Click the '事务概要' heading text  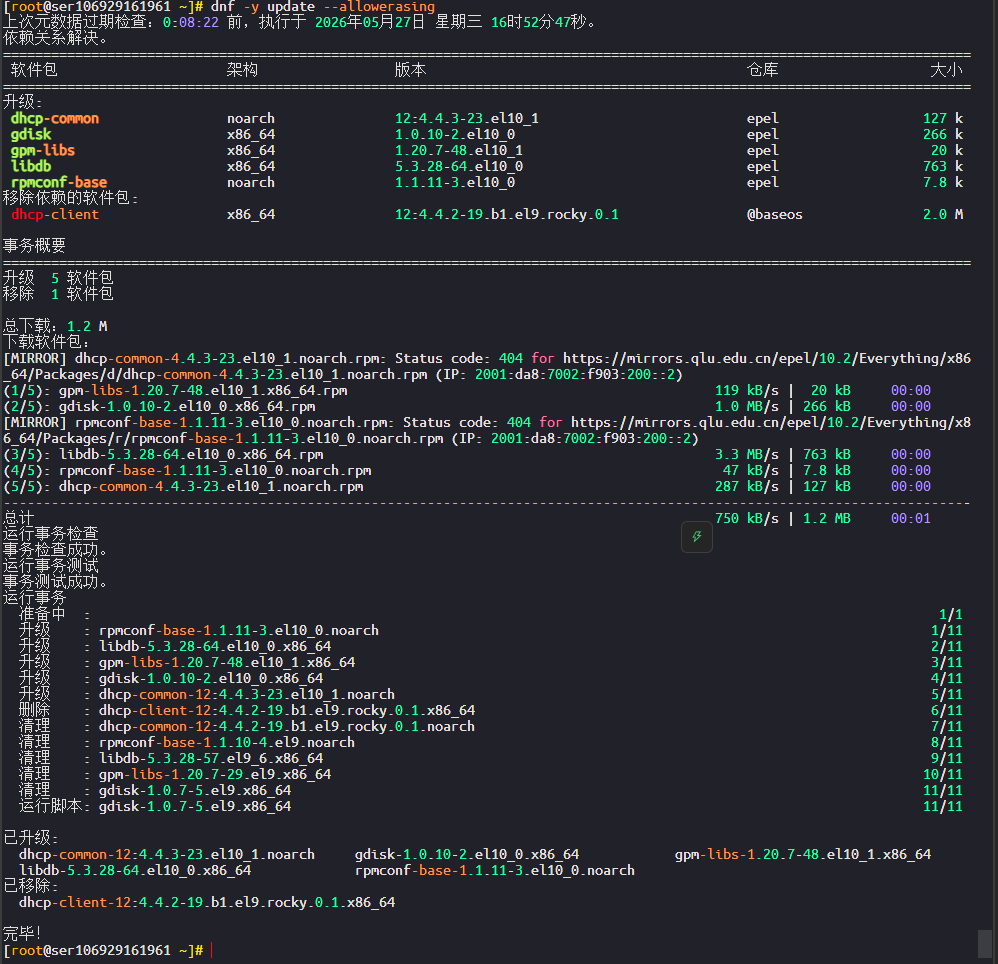(x=34, y=246)
